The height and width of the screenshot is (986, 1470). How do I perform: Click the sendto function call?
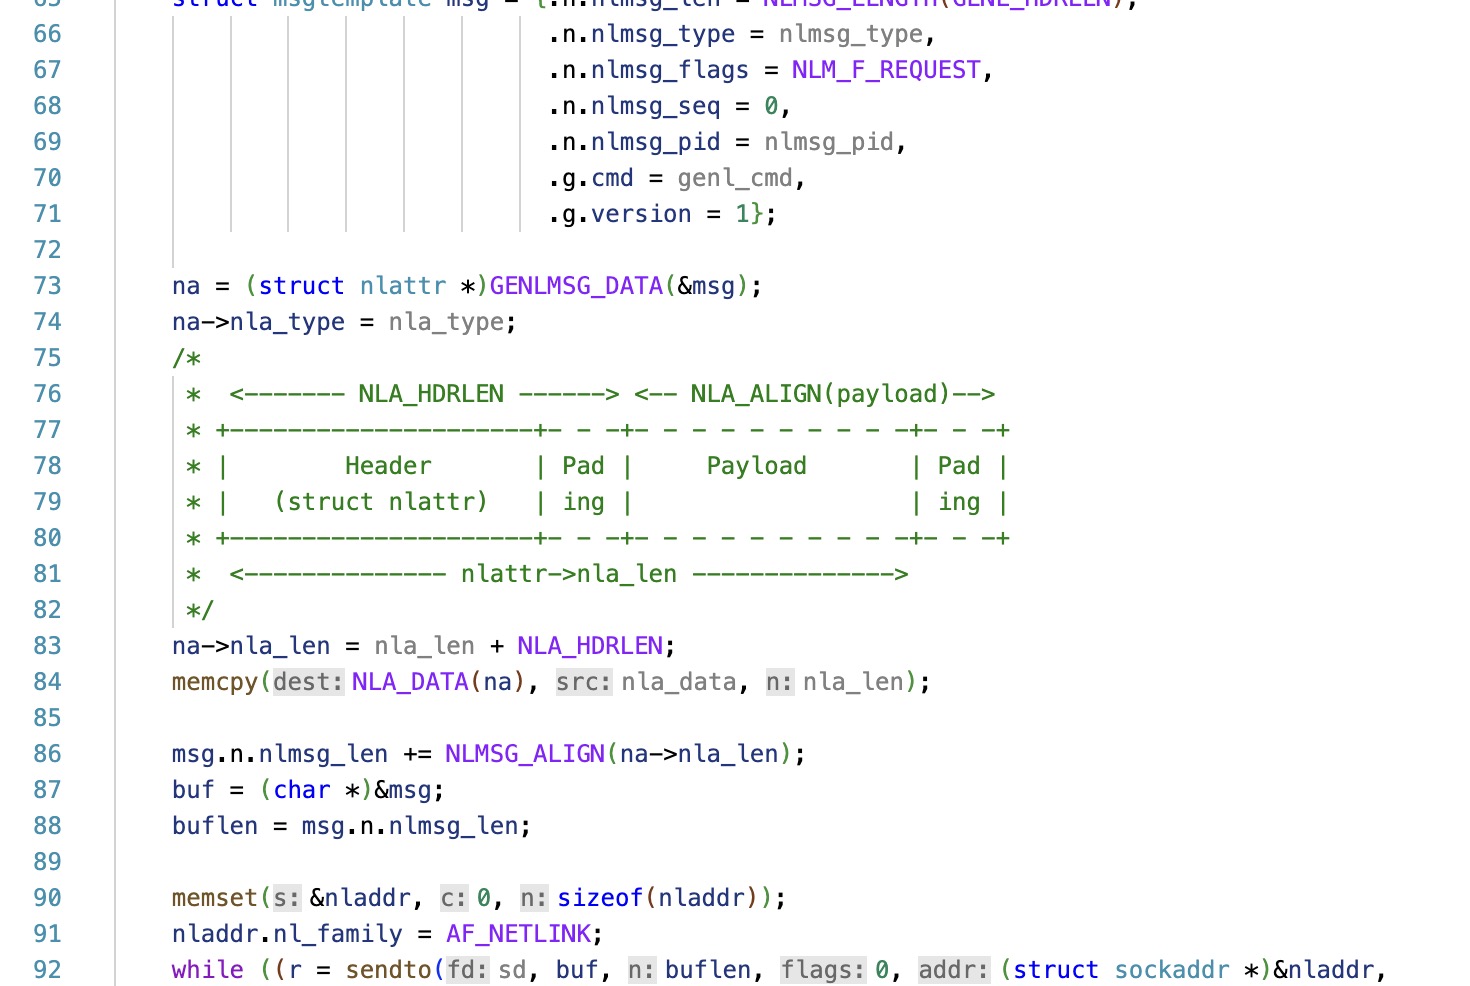pos(388,970)
